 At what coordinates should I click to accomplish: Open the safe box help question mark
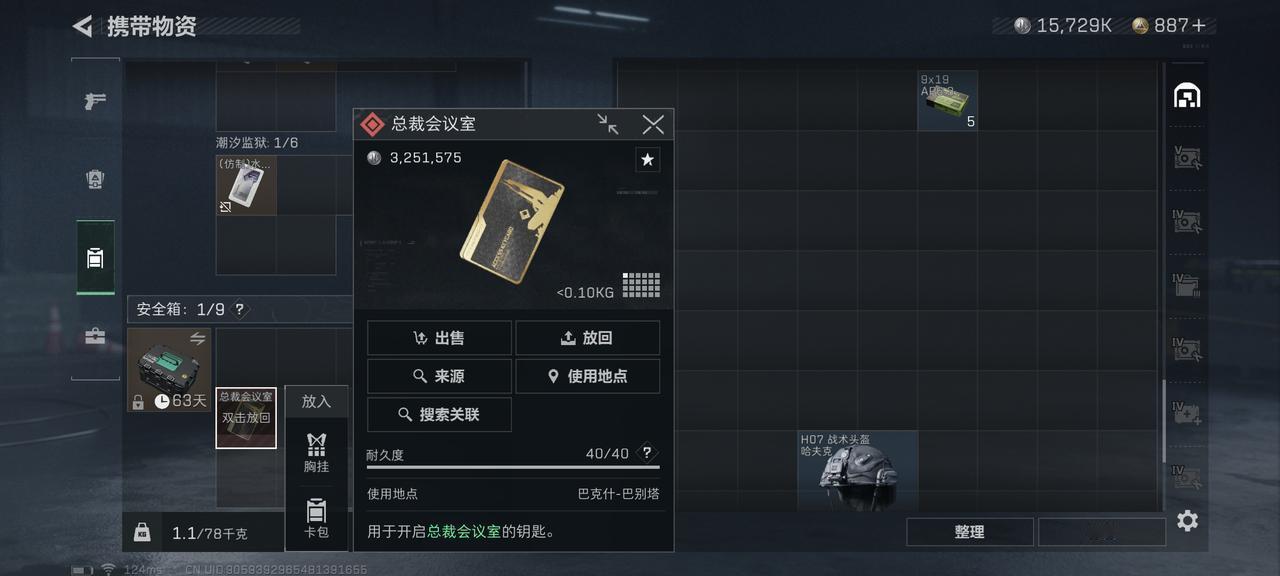pos(239,310)
